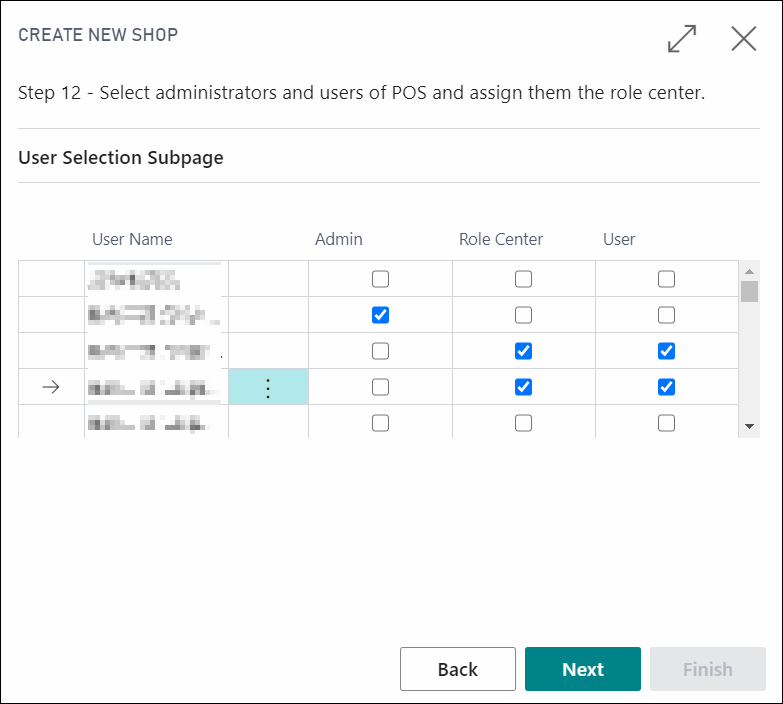Select the first row's user name cell
783x704 pixels.
tap(156, 279)
